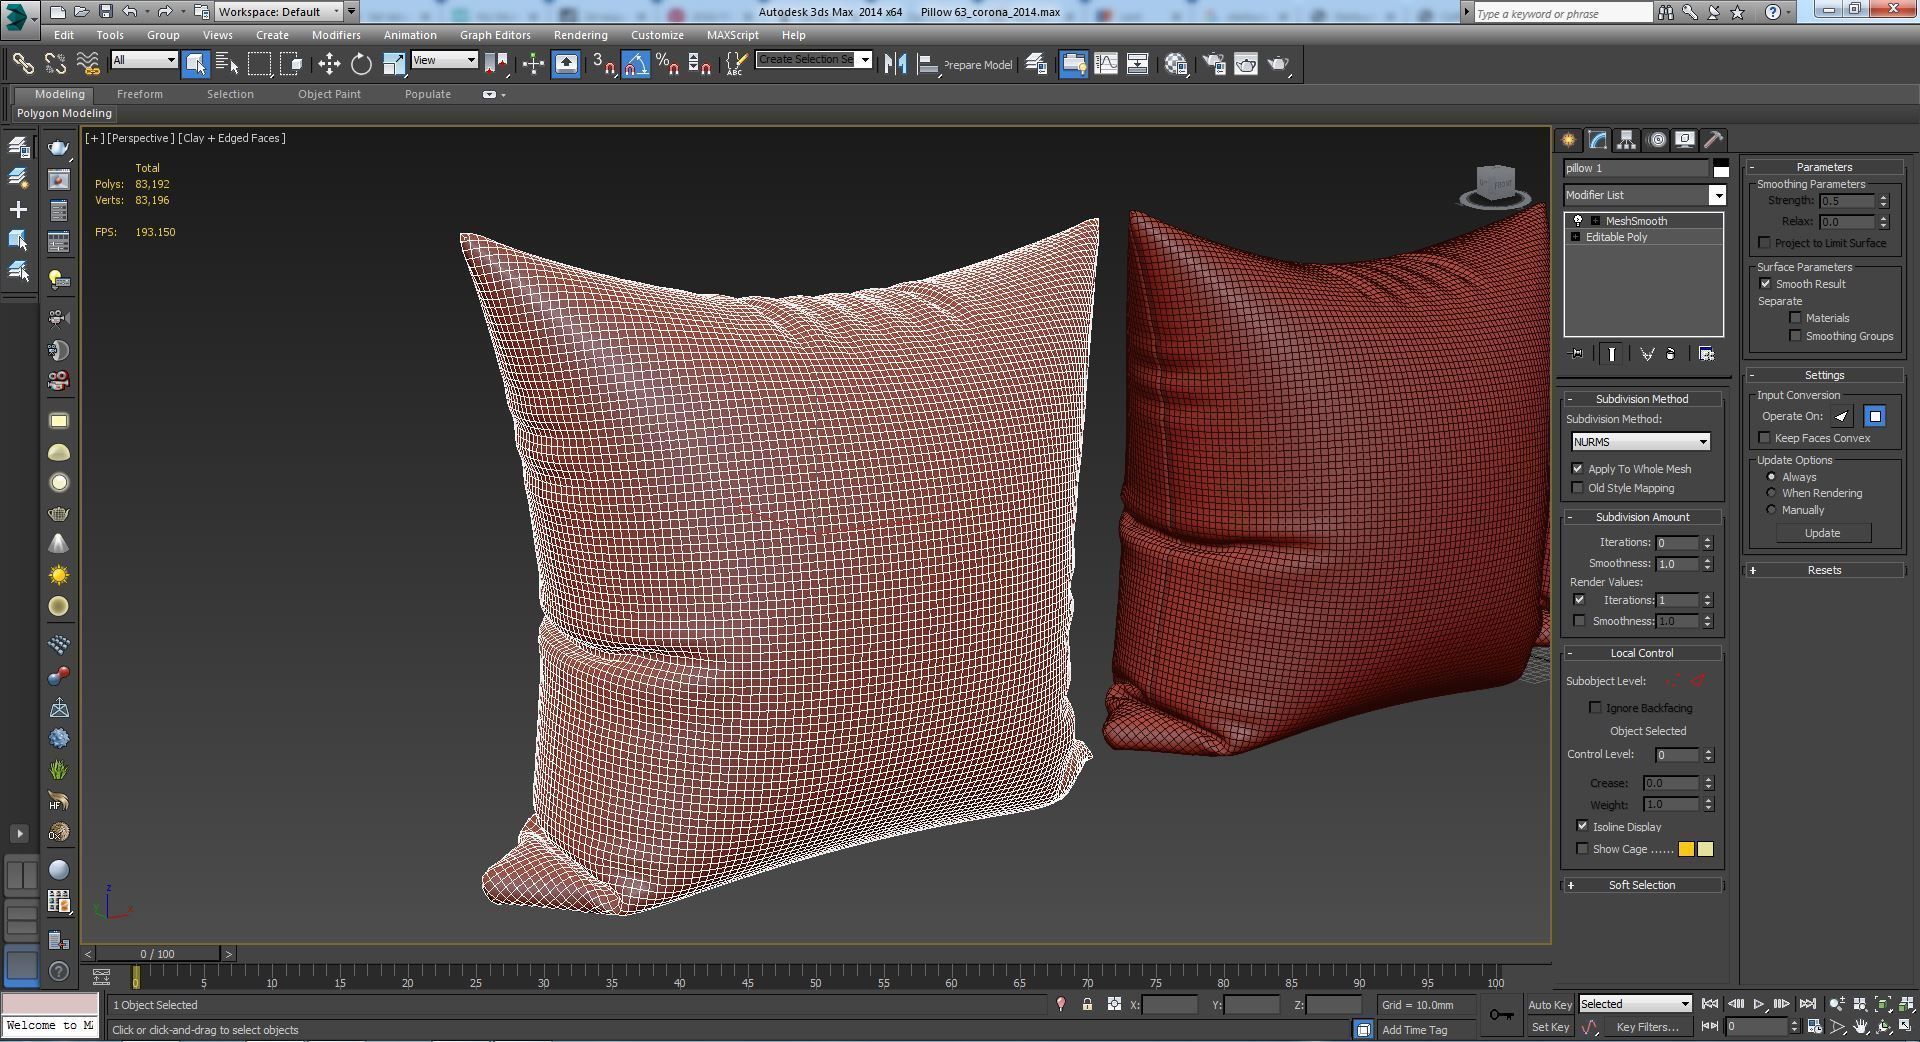Activate the Select Object tool

pos(195,64)
